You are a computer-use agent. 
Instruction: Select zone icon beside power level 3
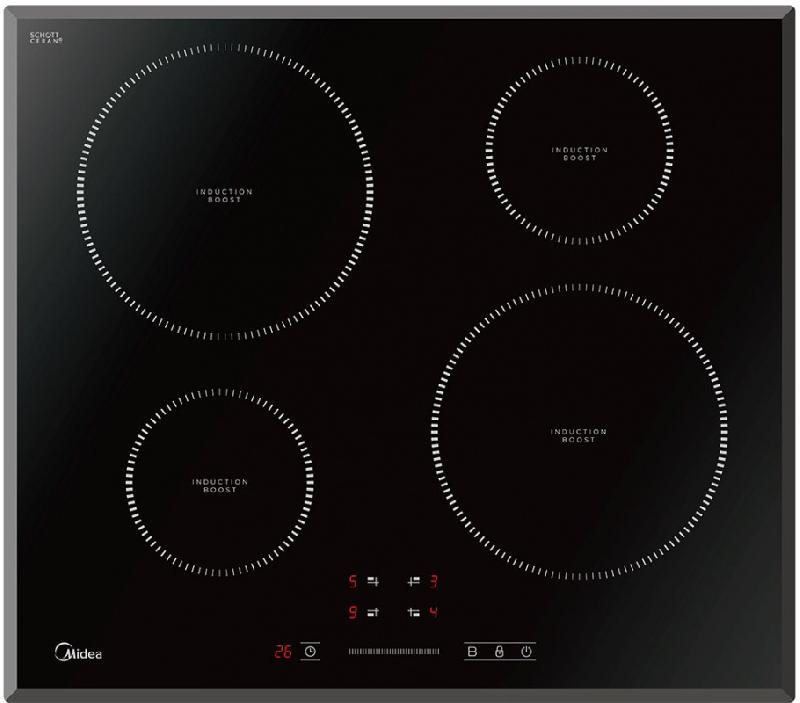point(413,581)
